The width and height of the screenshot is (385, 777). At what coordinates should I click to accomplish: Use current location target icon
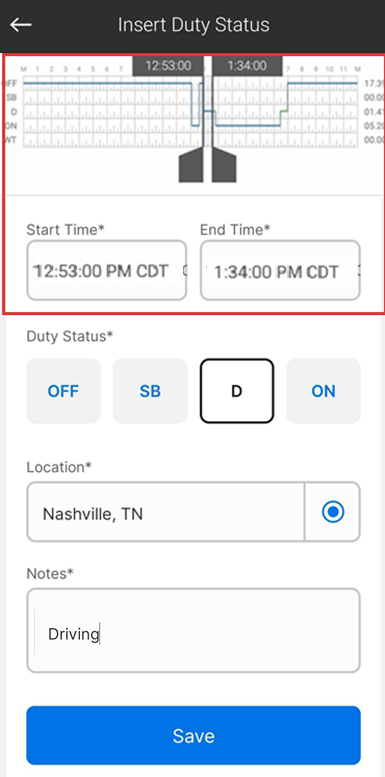pyautogui.click(x=332, y=512)
